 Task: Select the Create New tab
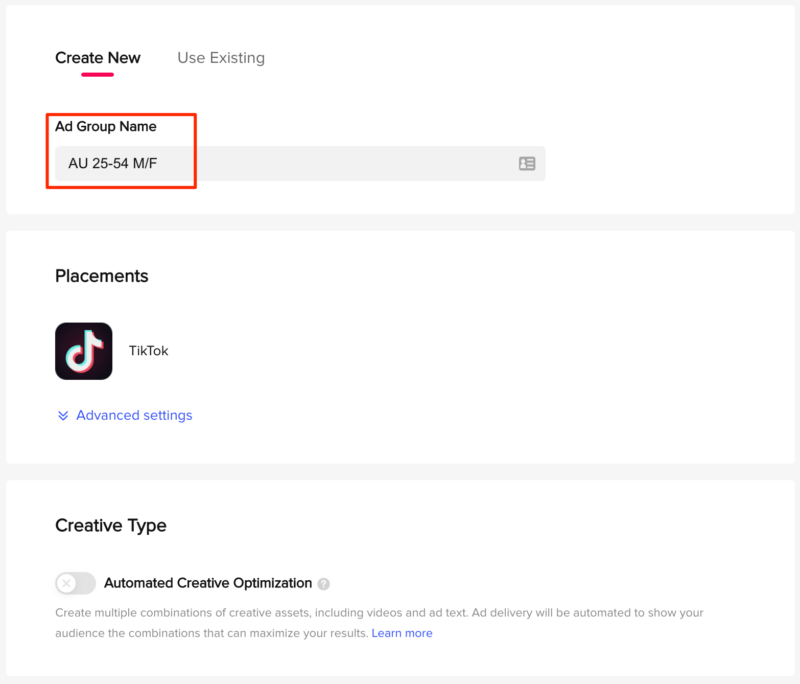pos(97,58)
